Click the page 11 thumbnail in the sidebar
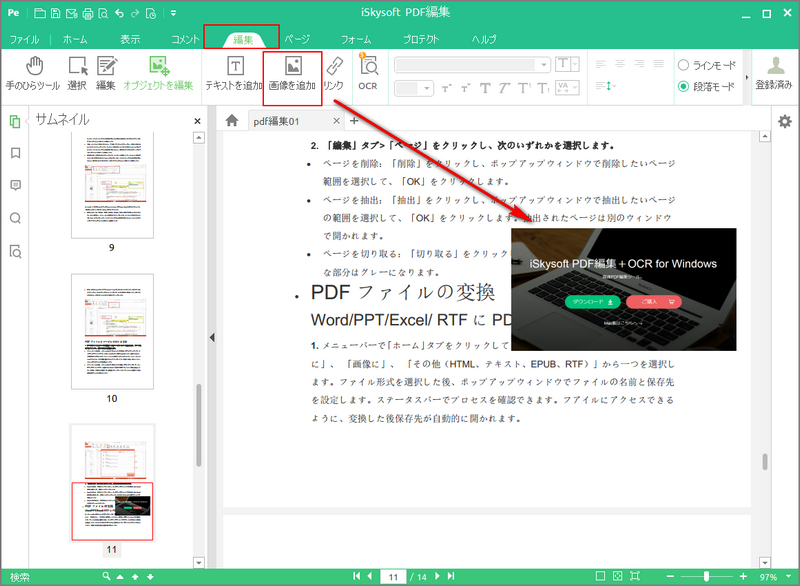800x586 pixels. tap(112, 512)
